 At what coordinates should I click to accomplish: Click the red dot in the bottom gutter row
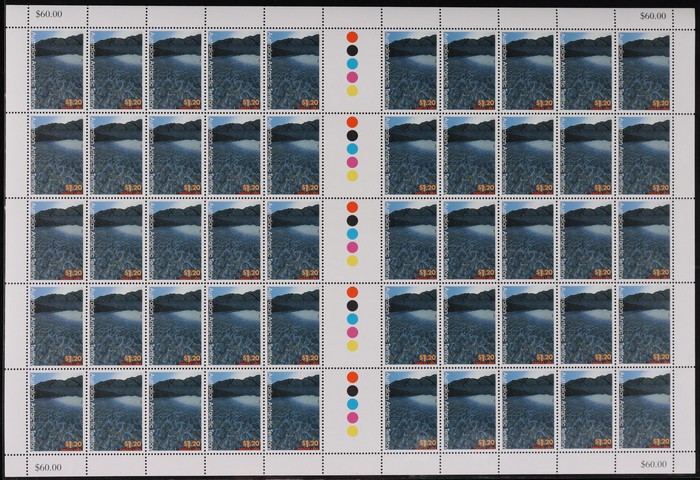click(351, 379)
